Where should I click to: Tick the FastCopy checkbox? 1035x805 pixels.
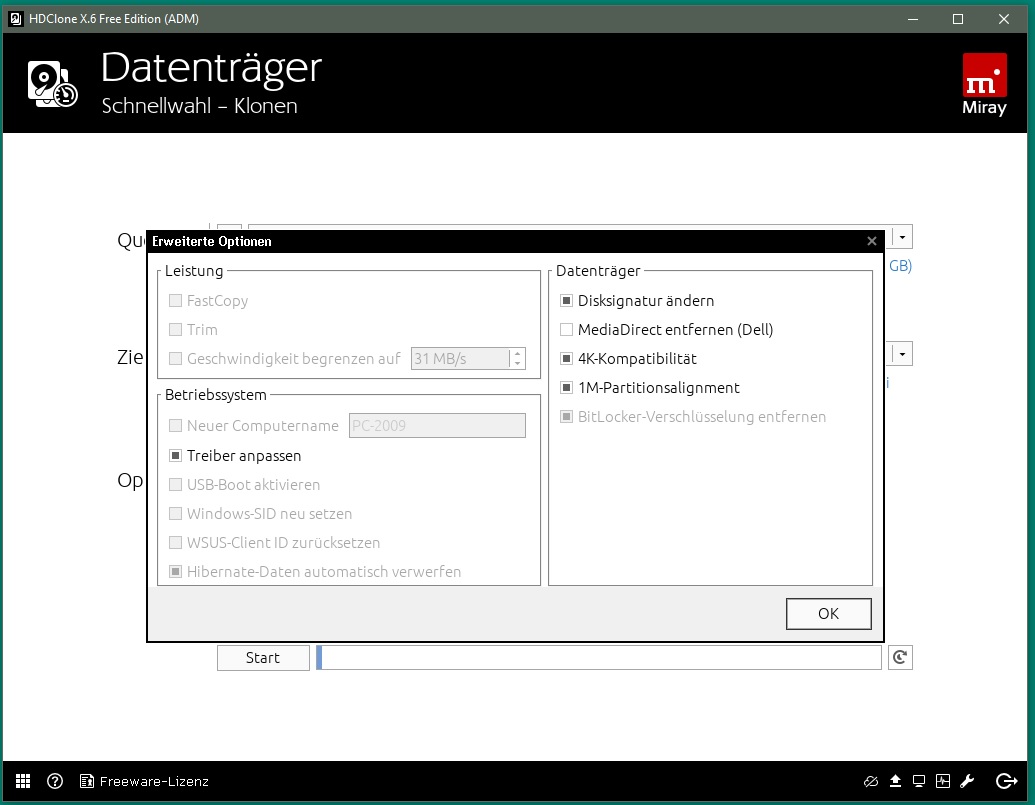pos(176,301)
